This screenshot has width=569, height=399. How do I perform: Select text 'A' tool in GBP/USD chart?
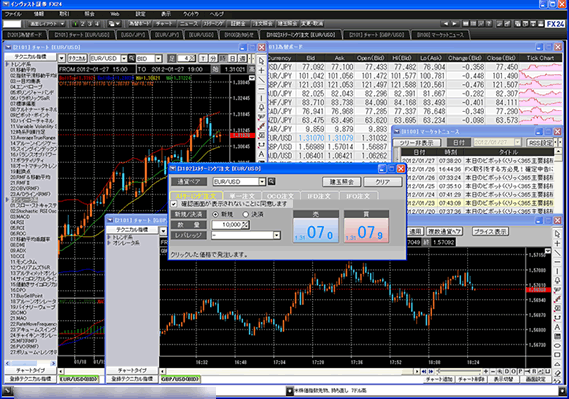click(x=557, y=327)
